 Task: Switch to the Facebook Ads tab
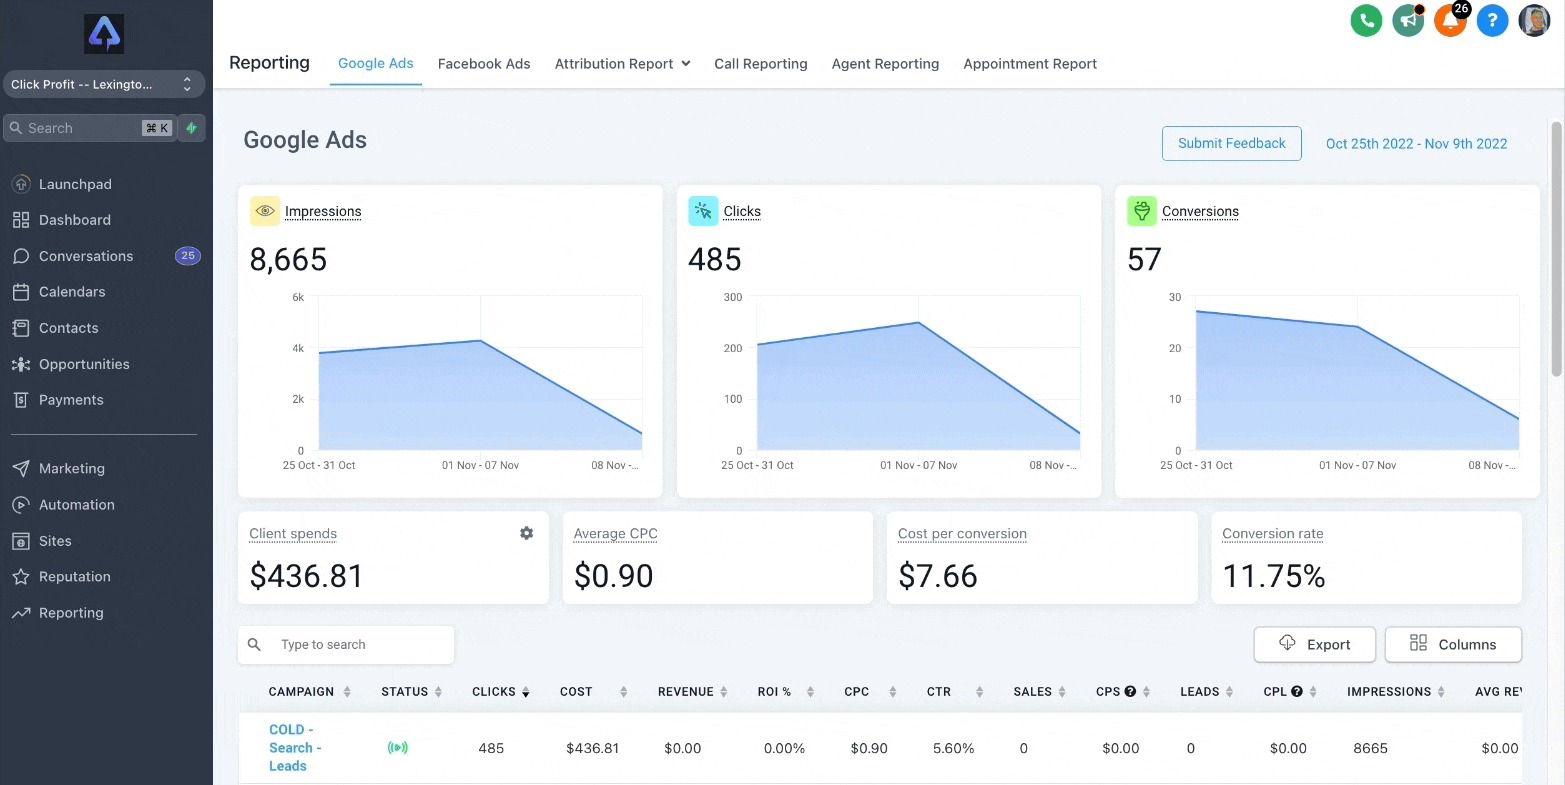click(484, 63)
